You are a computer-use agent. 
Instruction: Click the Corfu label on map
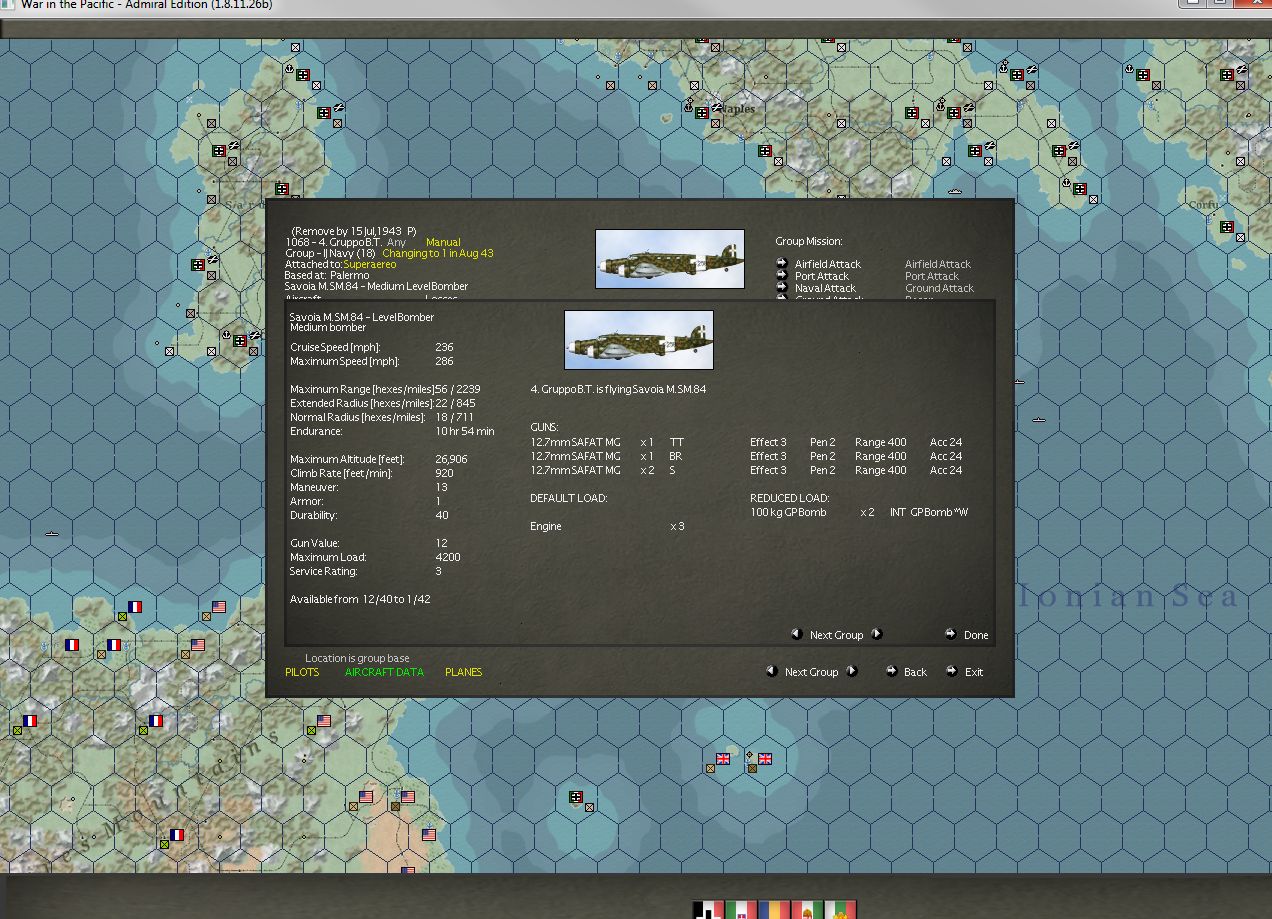tap(1203, 205)
